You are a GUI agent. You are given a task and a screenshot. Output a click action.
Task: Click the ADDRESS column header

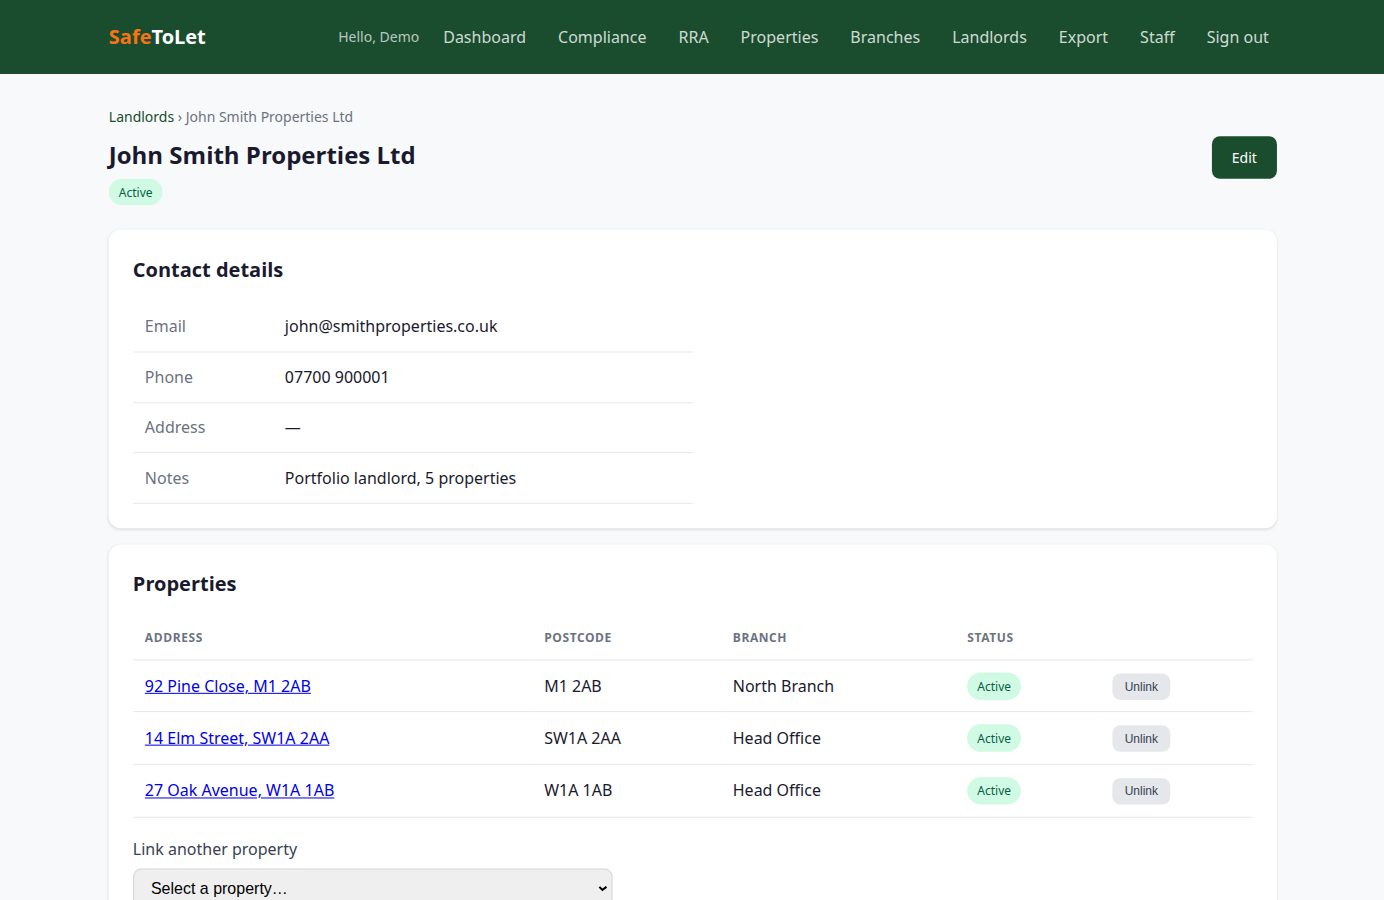click(x=174, y=637)
